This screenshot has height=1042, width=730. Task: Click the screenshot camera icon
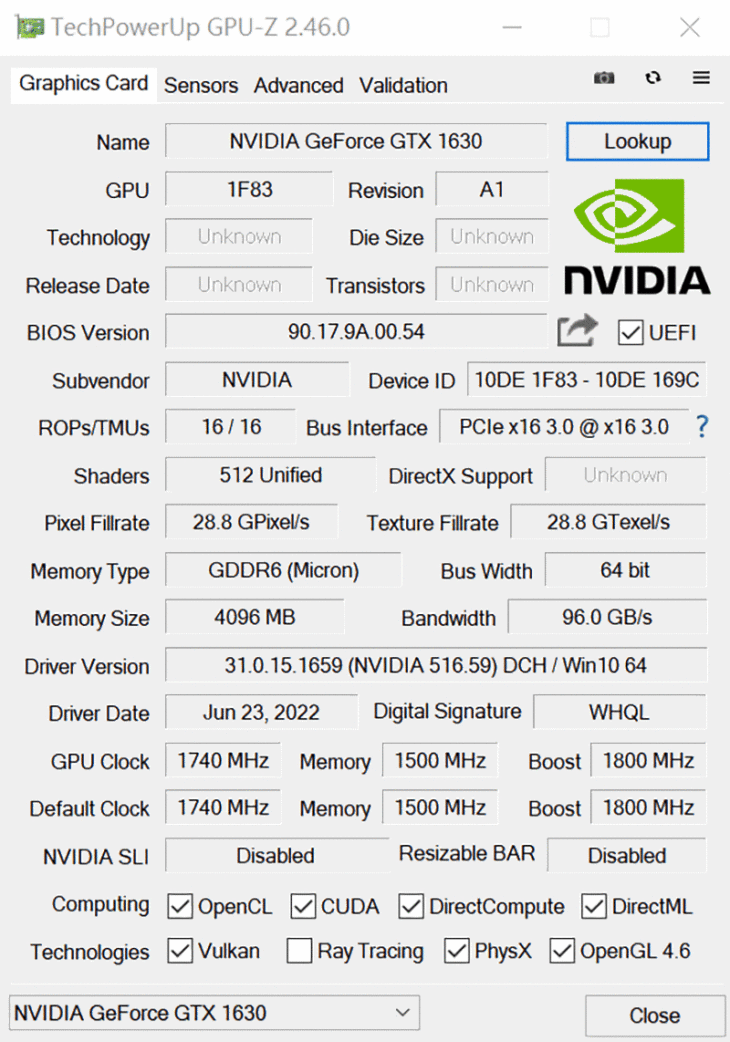(x=604, y=78)
